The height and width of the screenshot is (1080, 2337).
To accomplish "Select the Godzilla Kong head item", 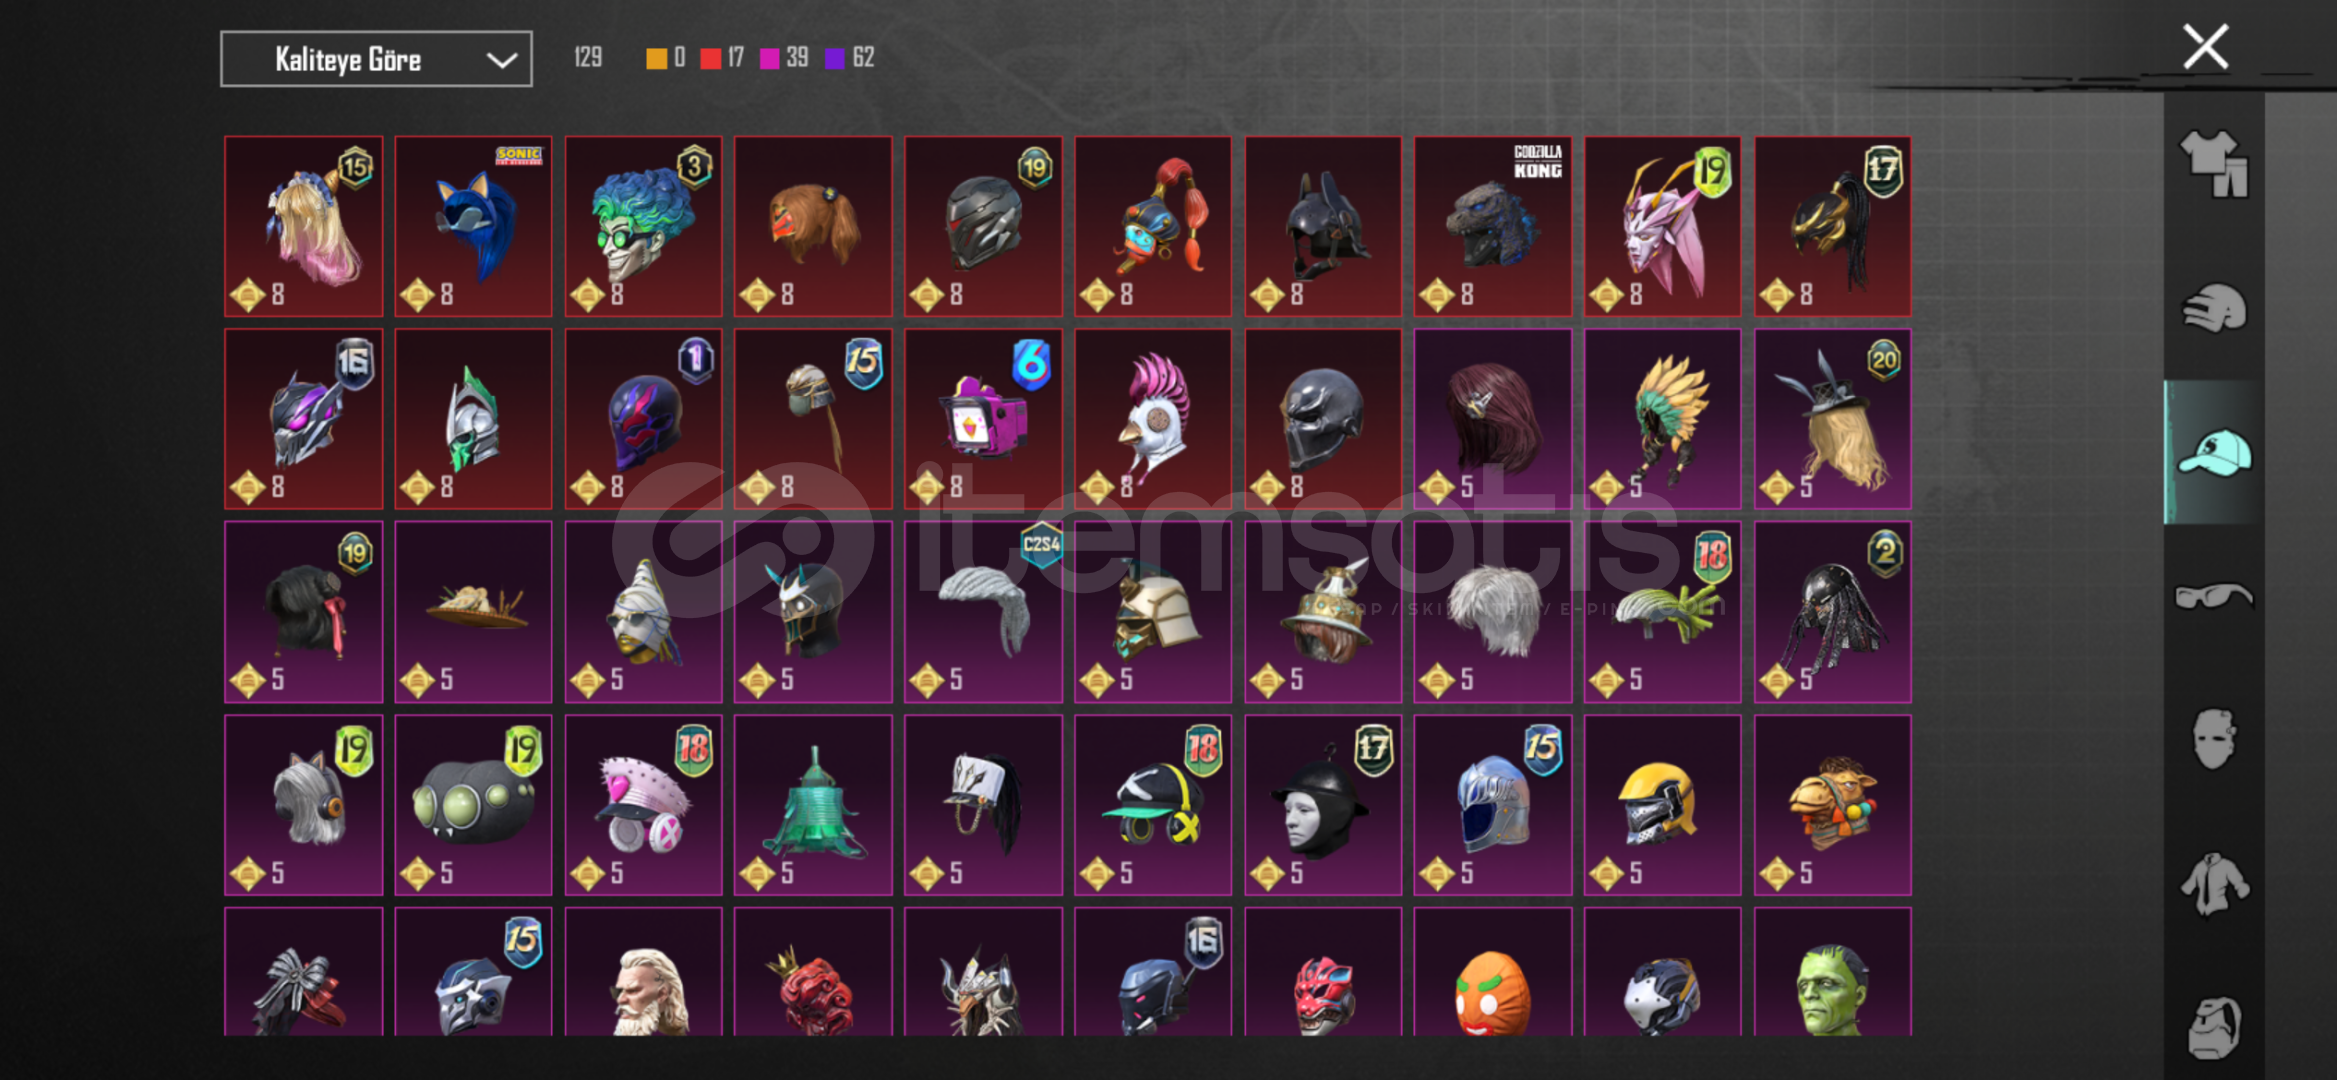I will coord(1492,226).
